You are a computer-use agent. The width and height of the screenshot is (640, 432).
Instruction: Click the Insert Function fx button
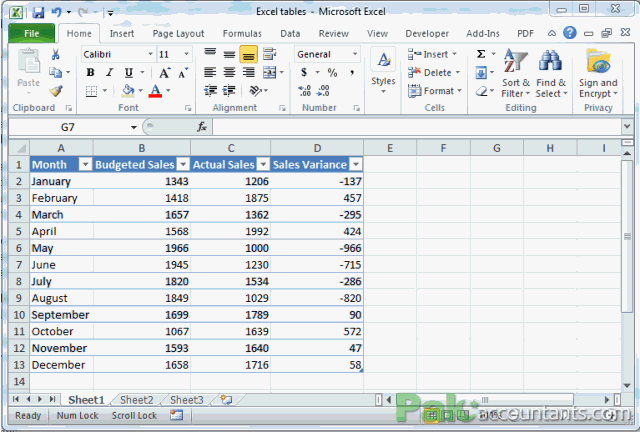(202, 127)
